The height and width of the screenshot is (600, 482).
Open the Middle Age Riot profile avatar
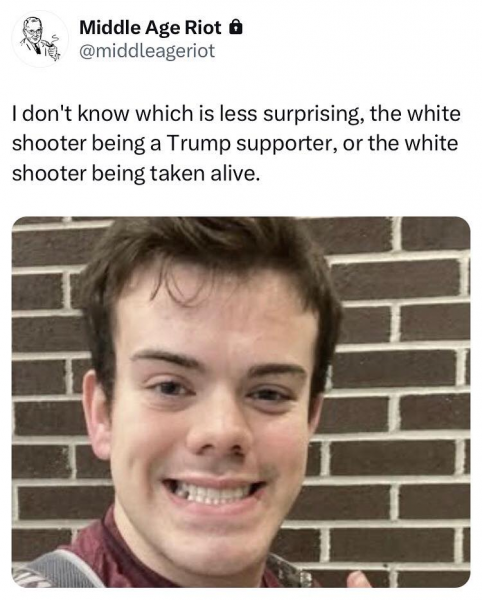click(x=40, y=39)
